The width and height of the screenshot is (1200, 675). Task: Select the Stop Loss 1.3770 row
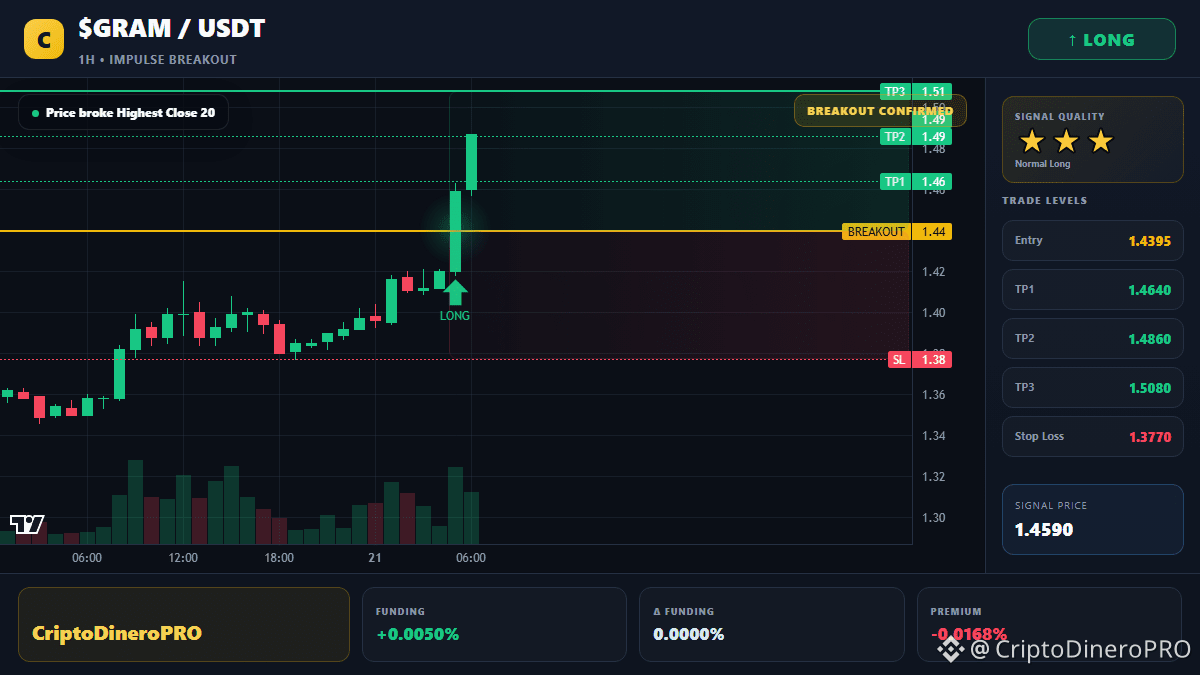pyautogui.click(x=1092, y=437)
